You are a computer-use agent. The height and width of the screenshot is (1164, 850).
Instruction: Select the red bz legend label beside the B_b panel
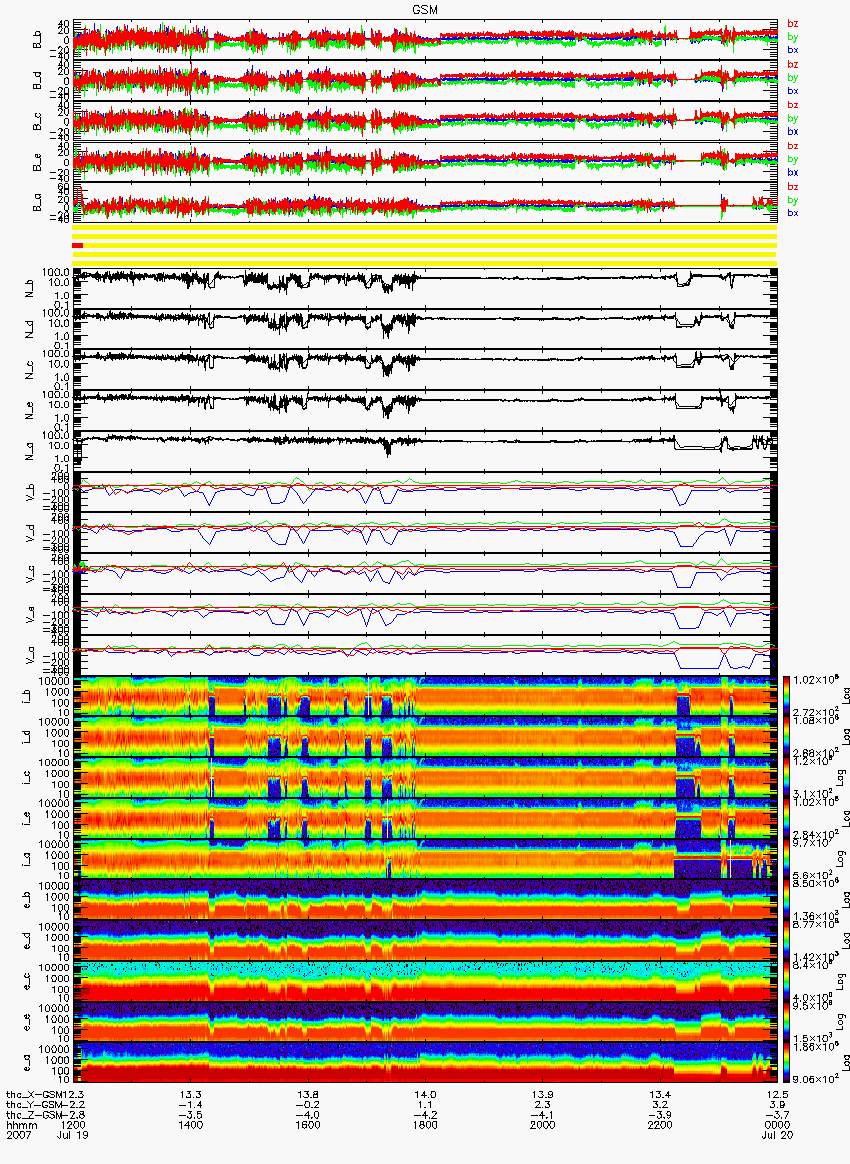(x=793, y=24)
